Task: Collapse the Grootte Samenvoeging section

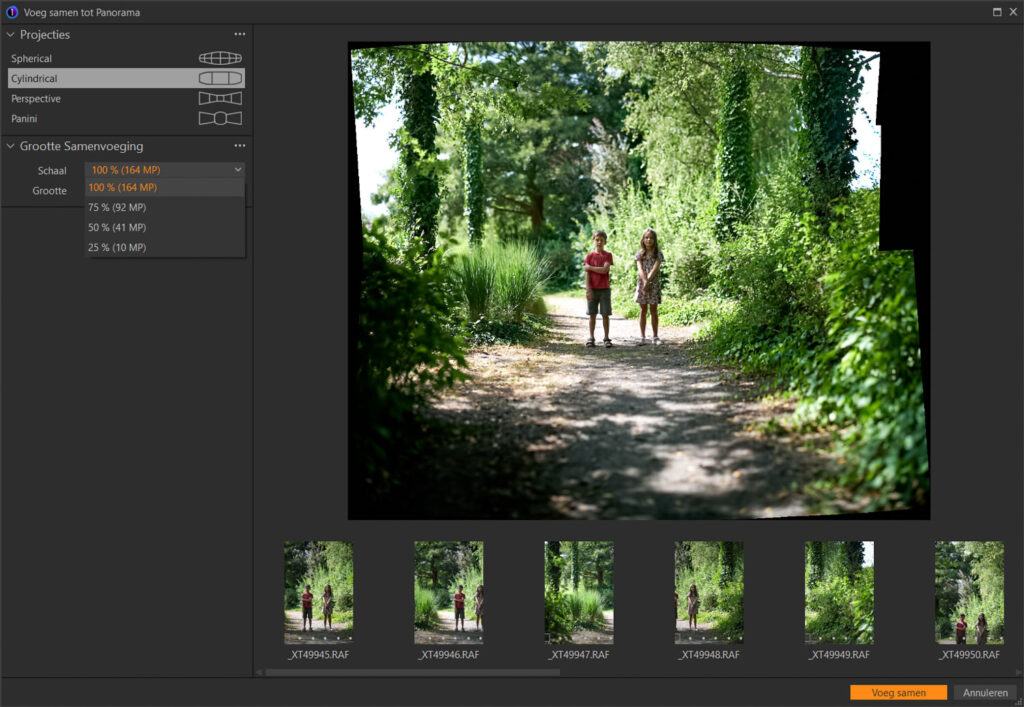Action: pos(10,146)
